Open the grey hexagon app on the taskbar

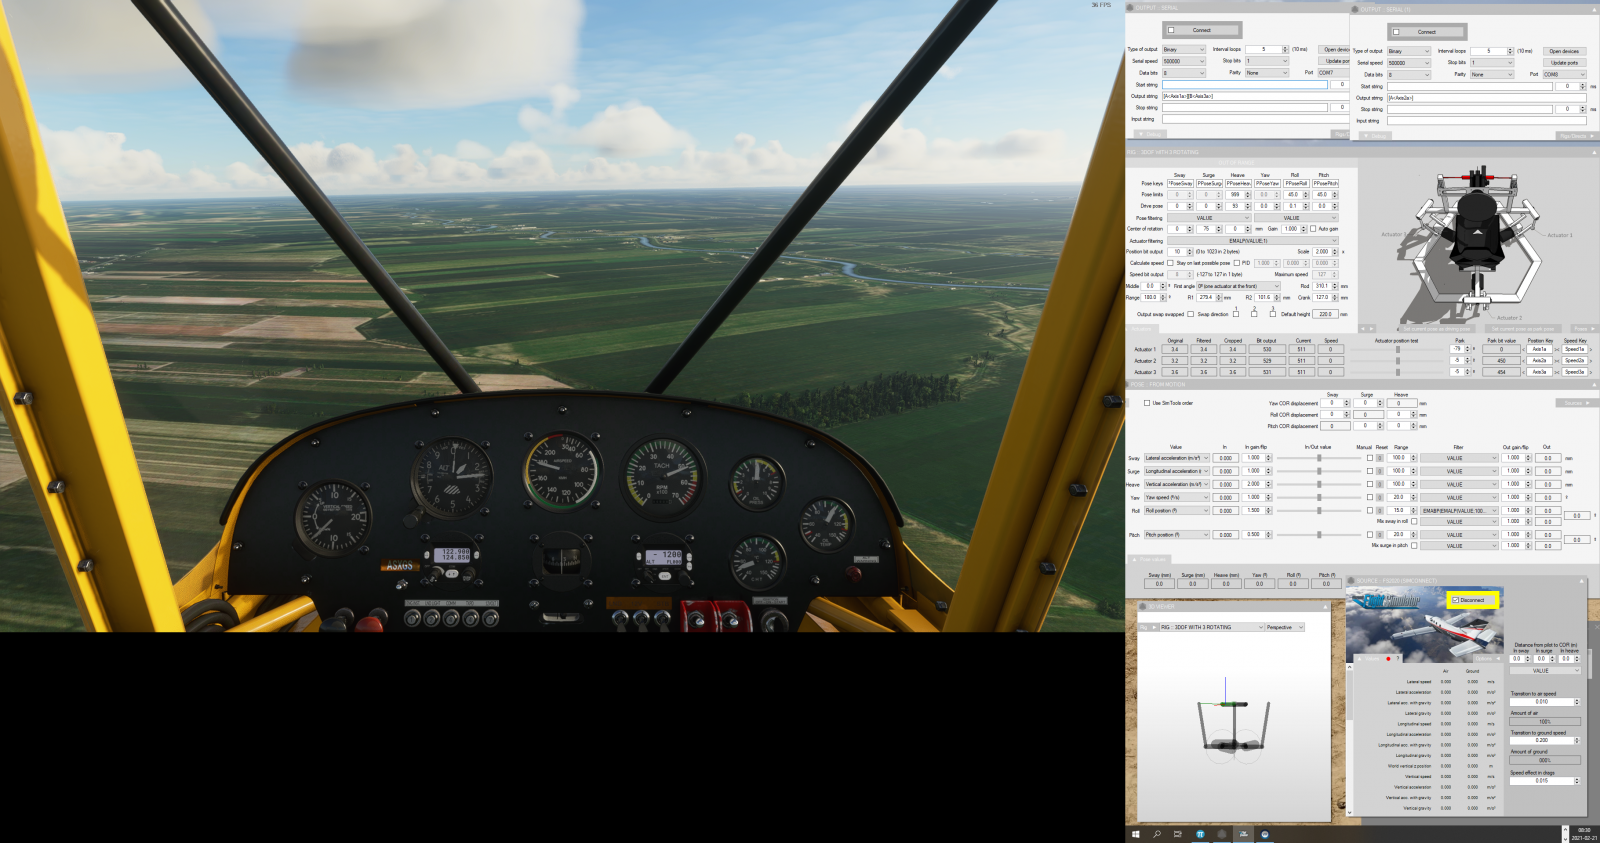tap(1222, 834)
